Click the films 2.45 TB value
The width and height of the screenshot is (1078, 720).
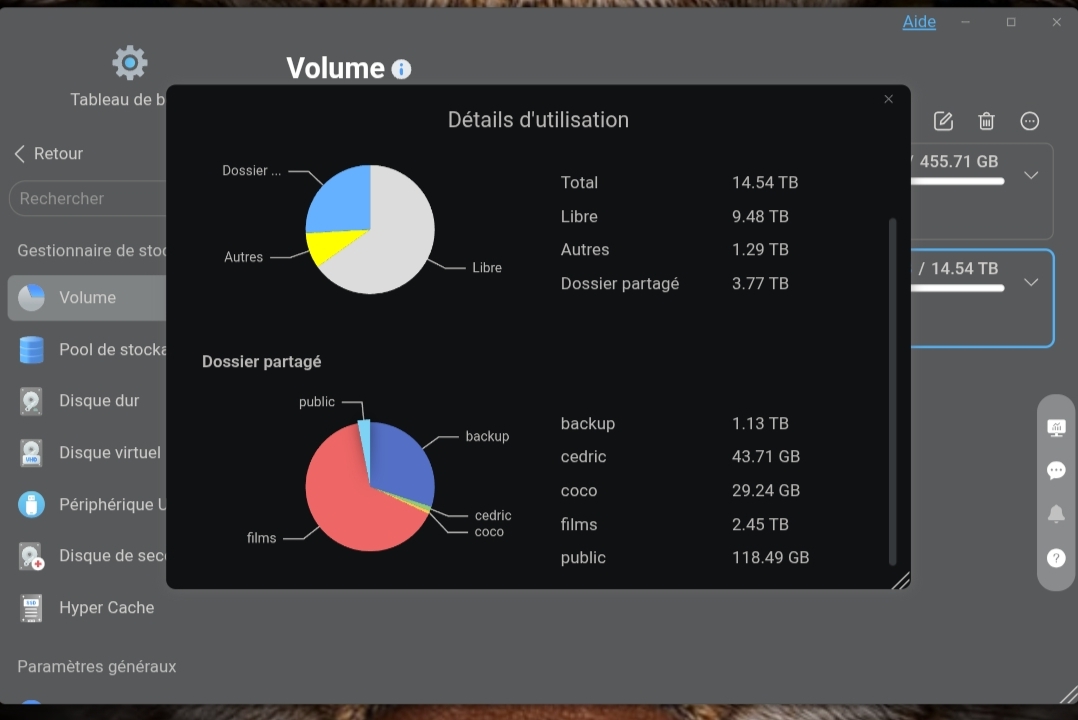760,524
